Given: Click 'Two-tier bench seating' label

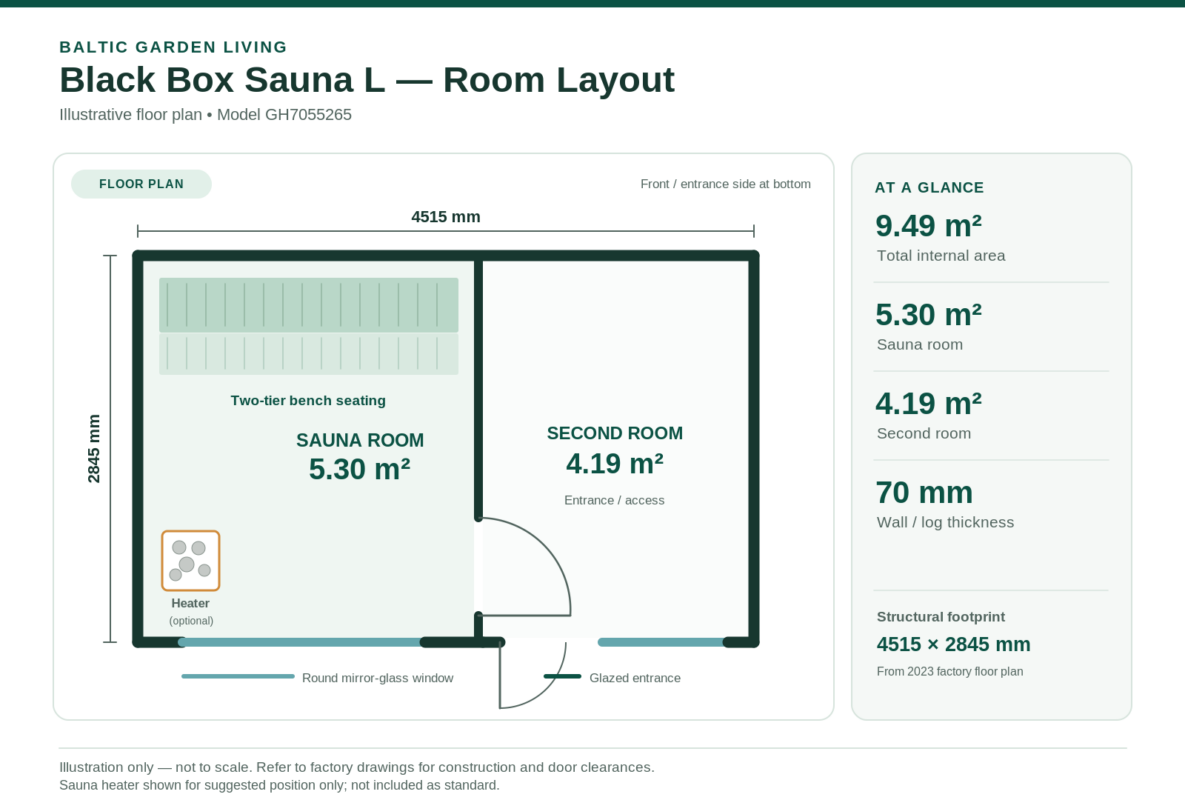Looking at the screenshot, I should pos(308,400).
